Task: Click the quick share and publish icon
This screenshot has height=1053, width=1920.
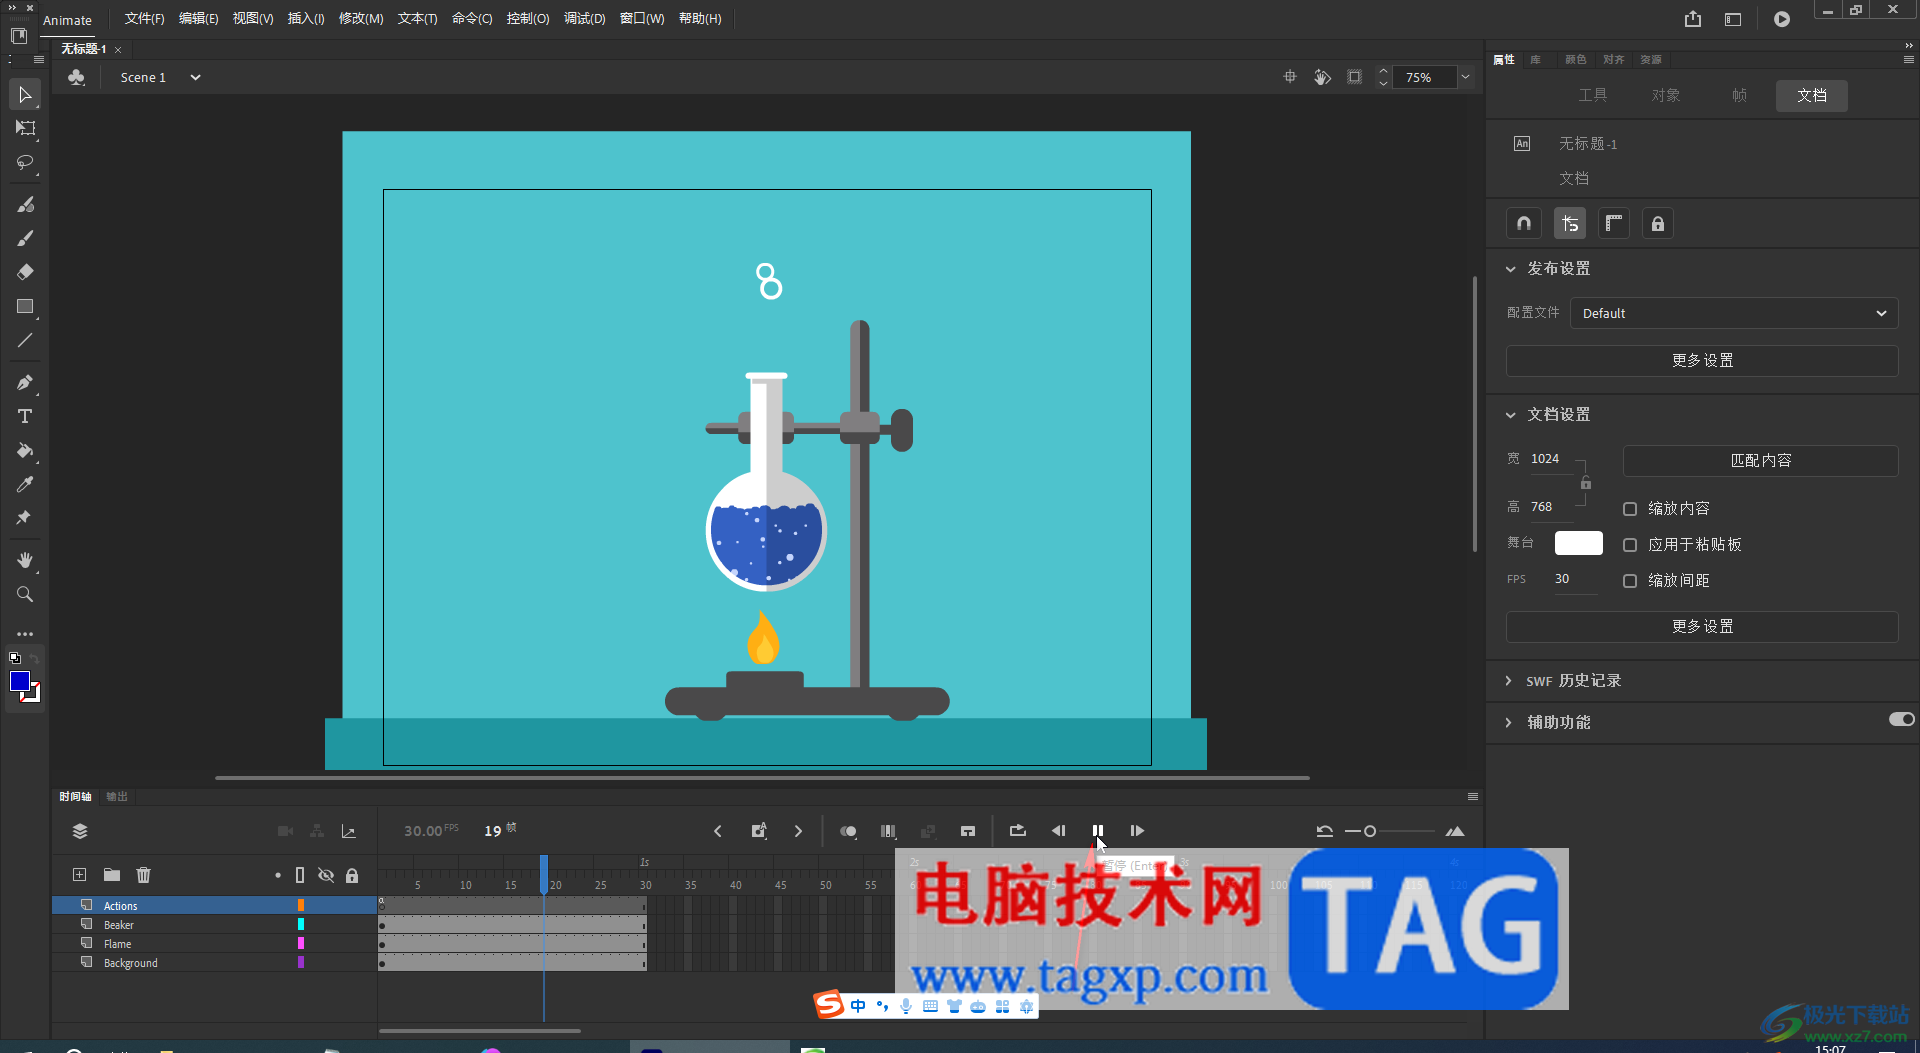Action: [1692, 19]
